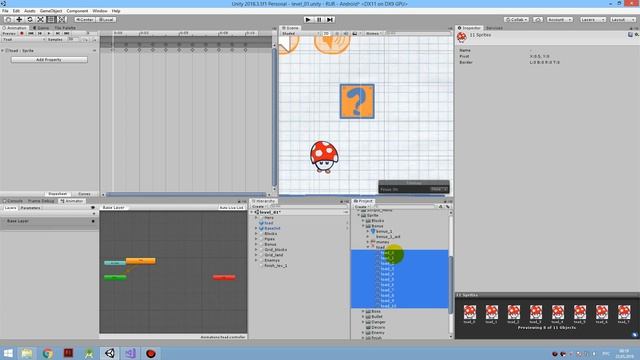
Task: Select the red Exit state node
Action: click(x=224, y=278)
